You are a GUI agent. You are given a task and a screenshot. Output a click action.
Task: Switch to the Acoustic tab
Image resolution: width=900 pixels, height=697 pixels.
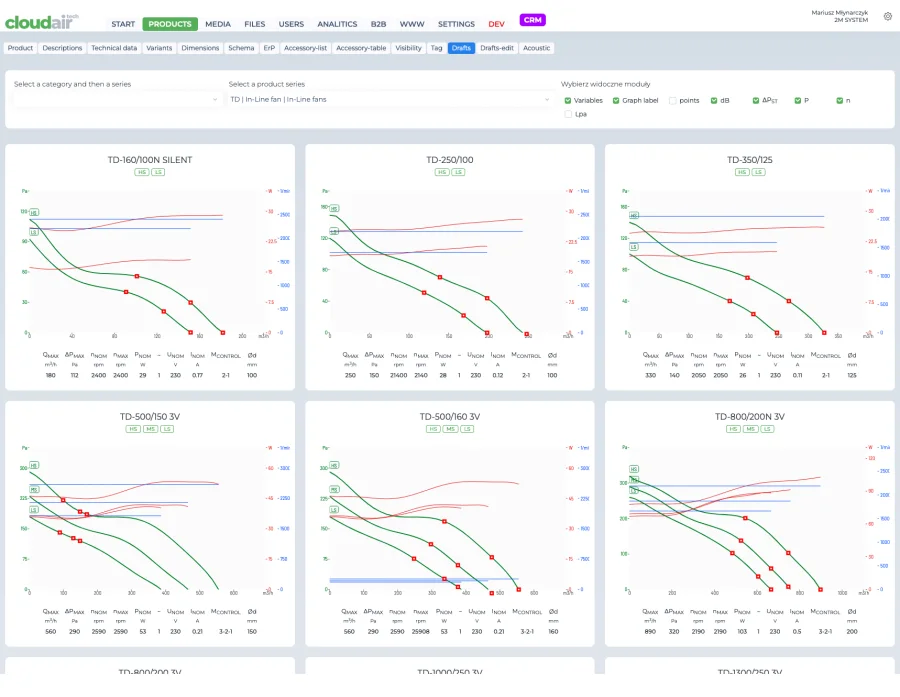click(x=537, y=48)
